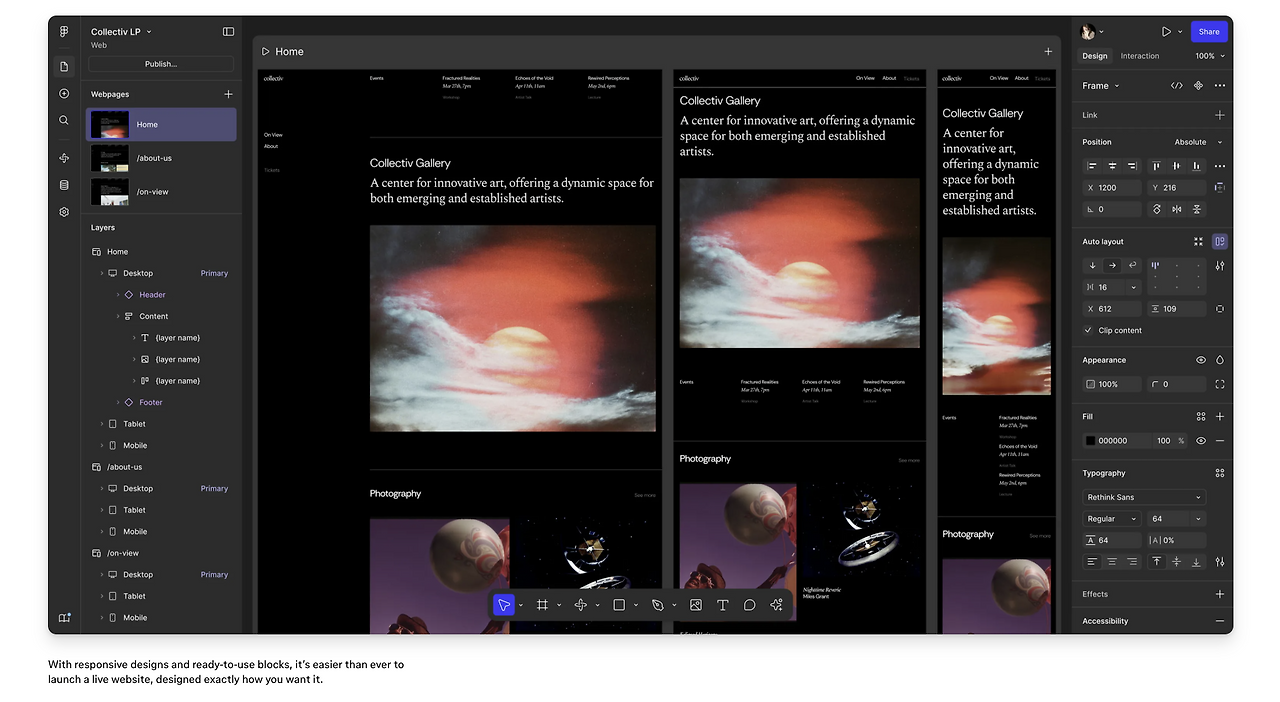The image size is (1280, 702).
Task: Align left using the Position alignment icon
Action: tap(1092, 166)
